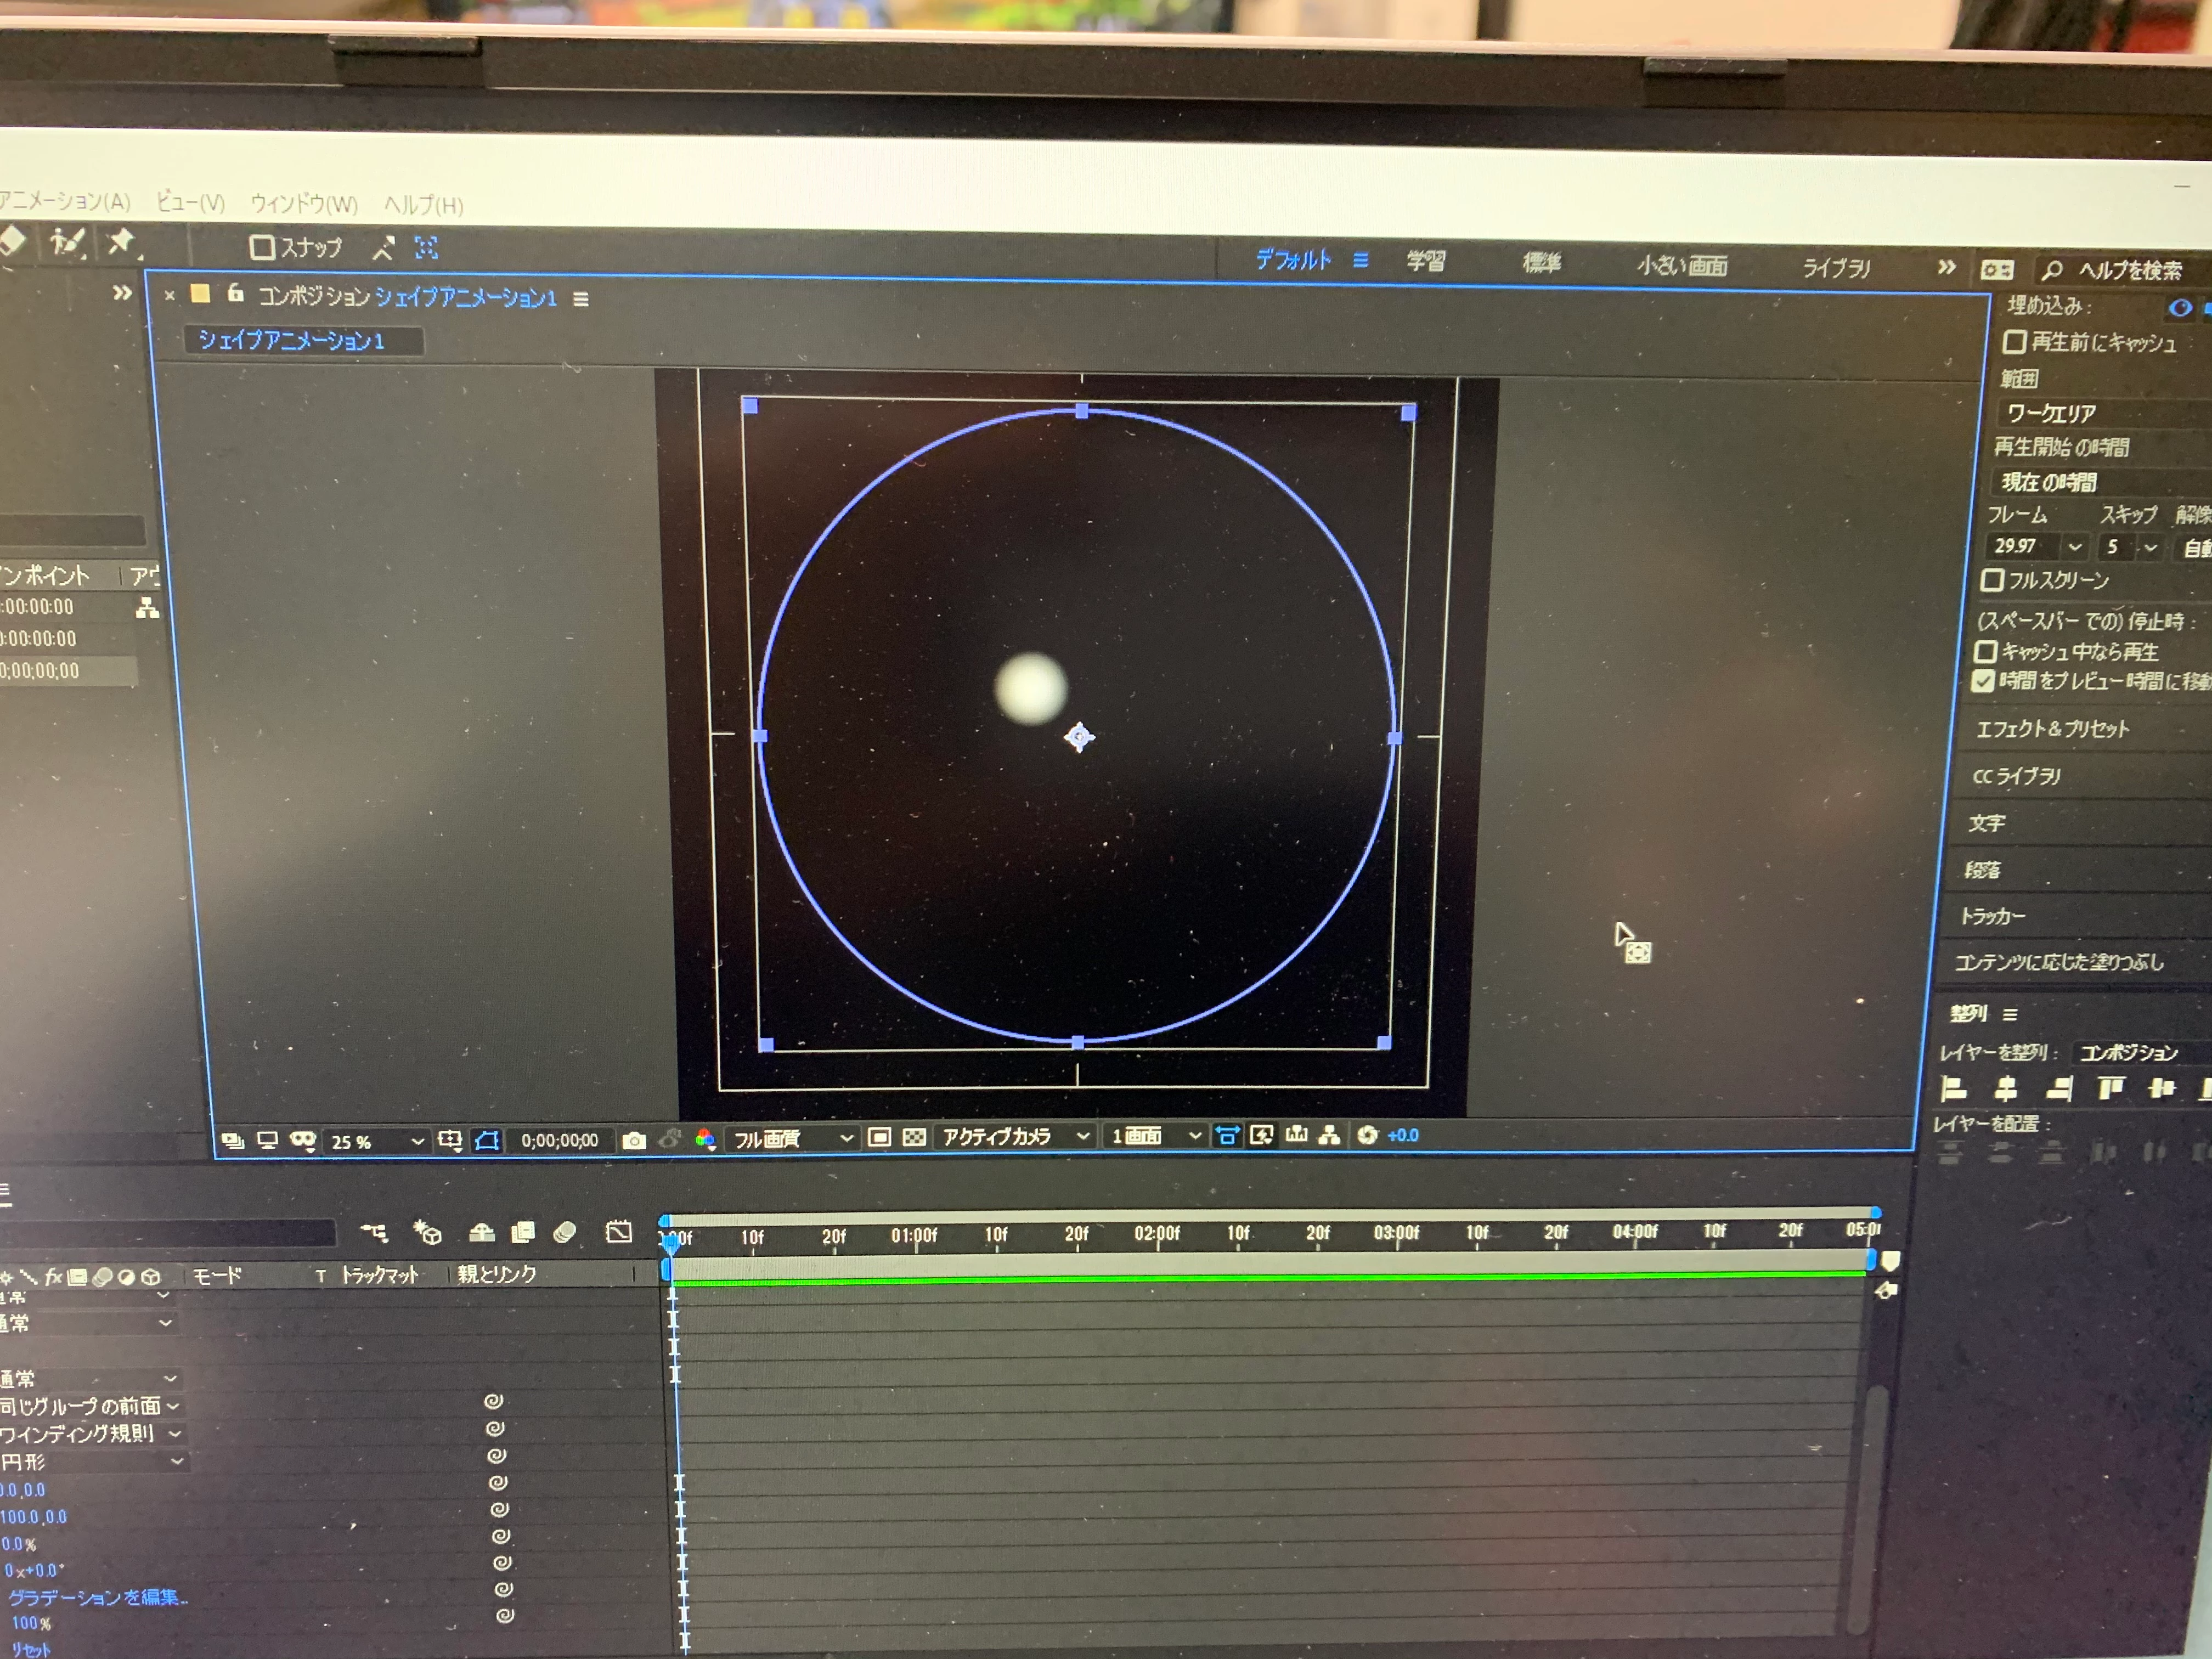Open the Graph Editor in timeline
Viewport: 2212px width, 1659px height.
pos(619,1232)
